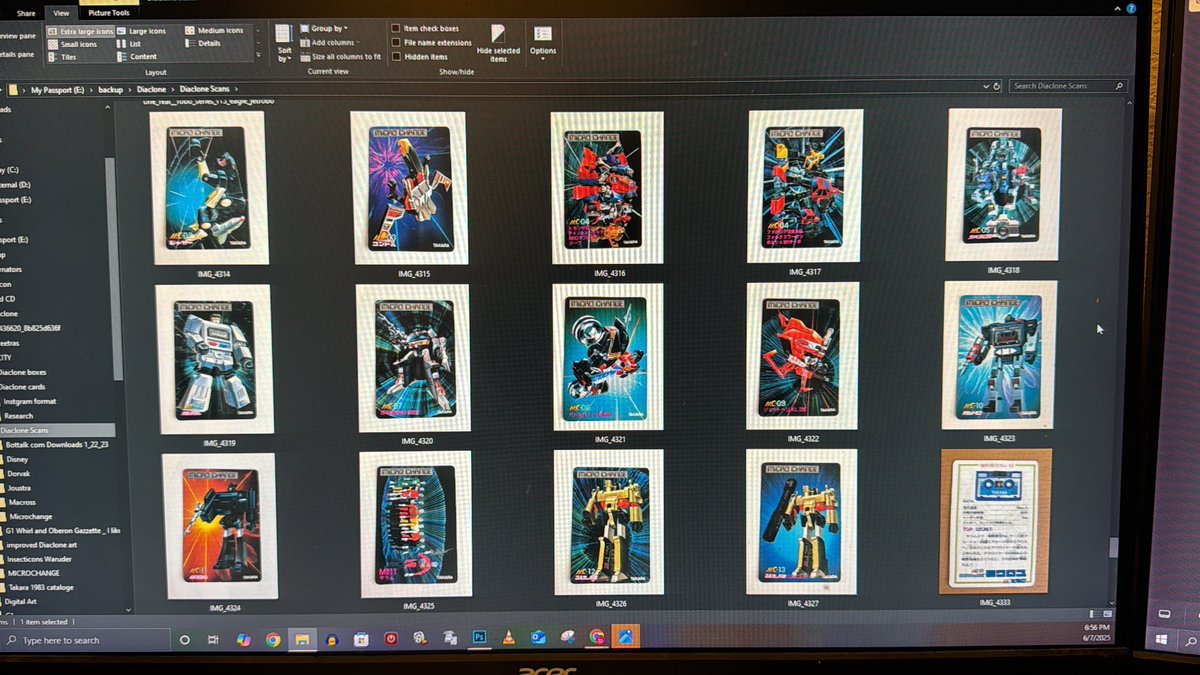The width and height of the screenshot is (1200, 675).
Task: Open headphones app icon on taskbar
Action: (x=331, y=638)
